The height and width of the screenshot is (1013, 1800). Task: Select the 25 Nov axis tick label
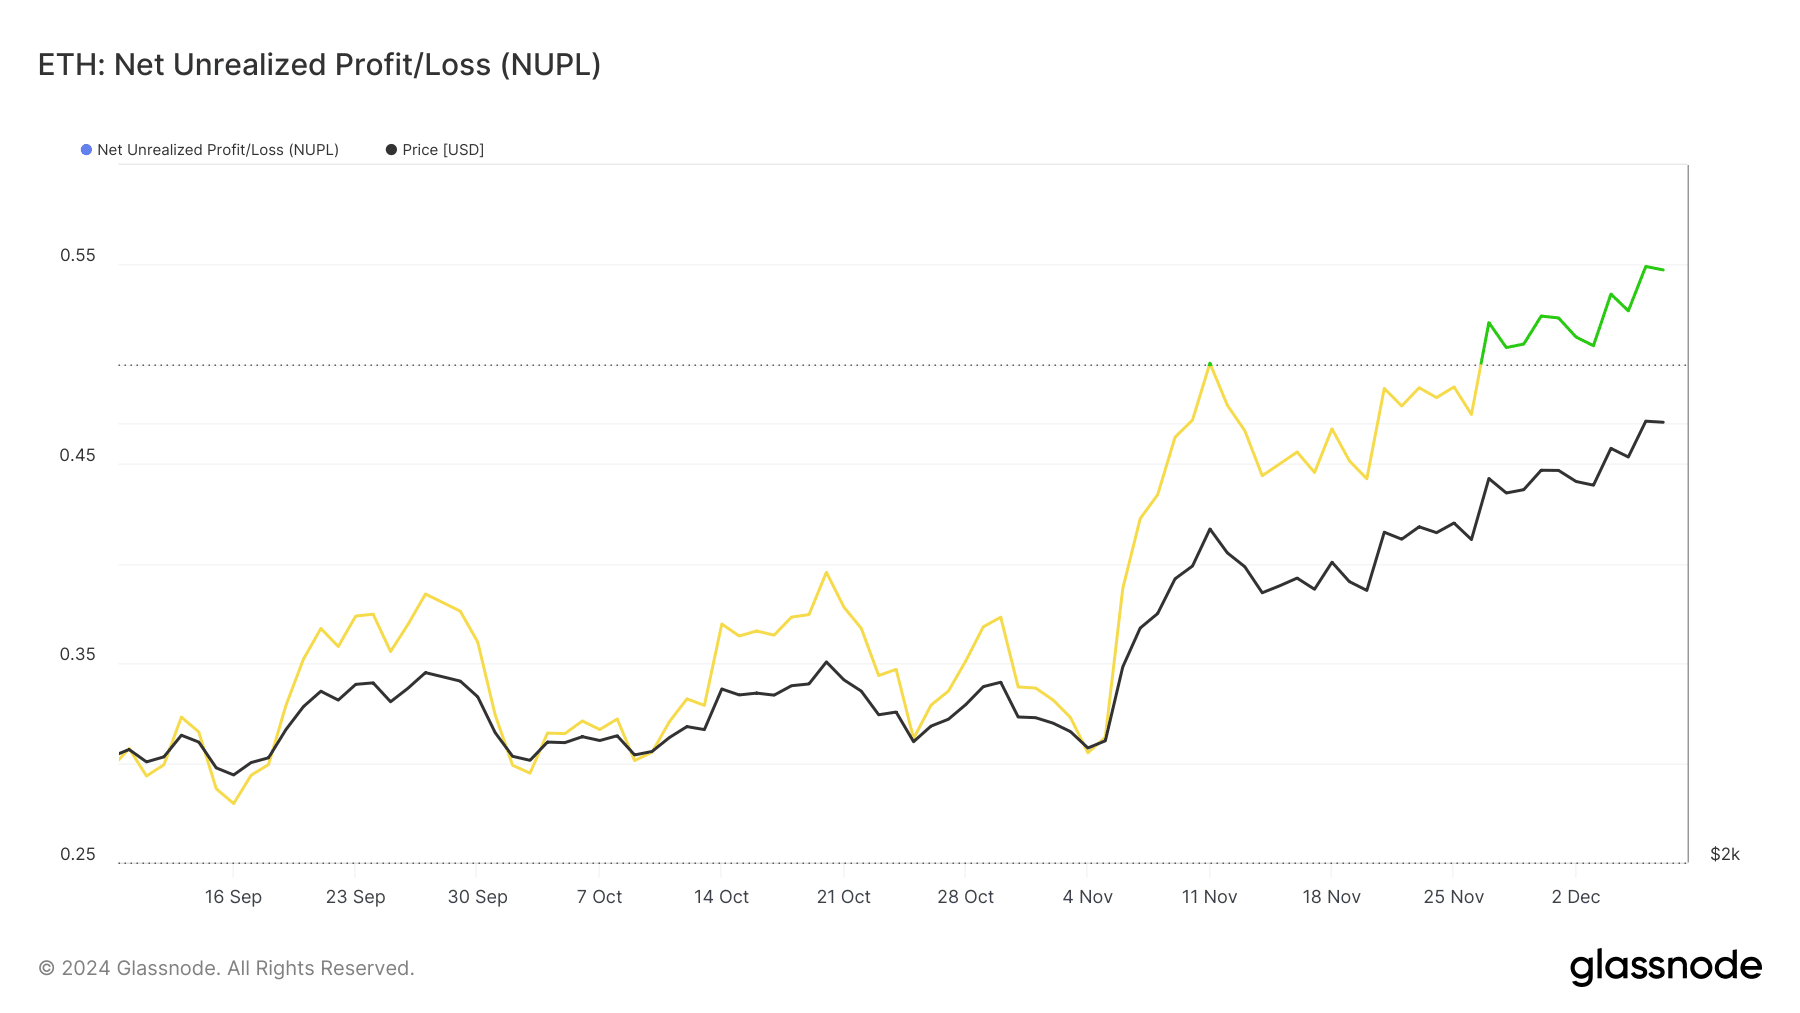[1453, 897]
